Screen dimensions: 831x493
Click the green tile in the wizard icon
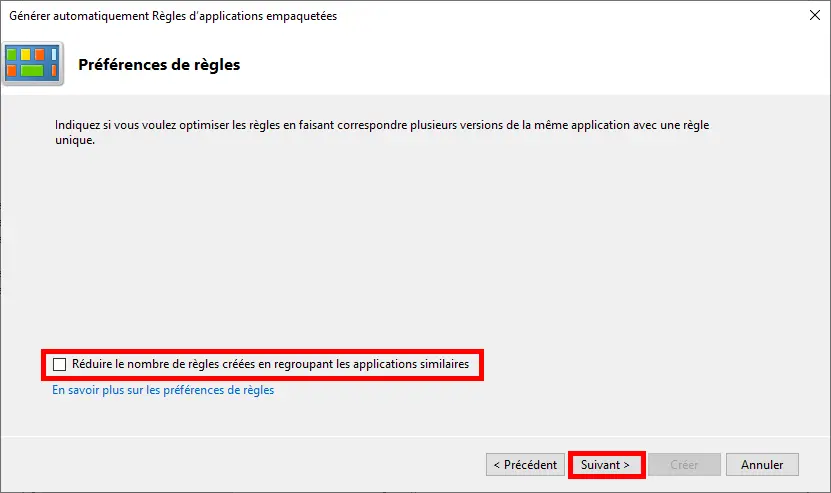32,71
